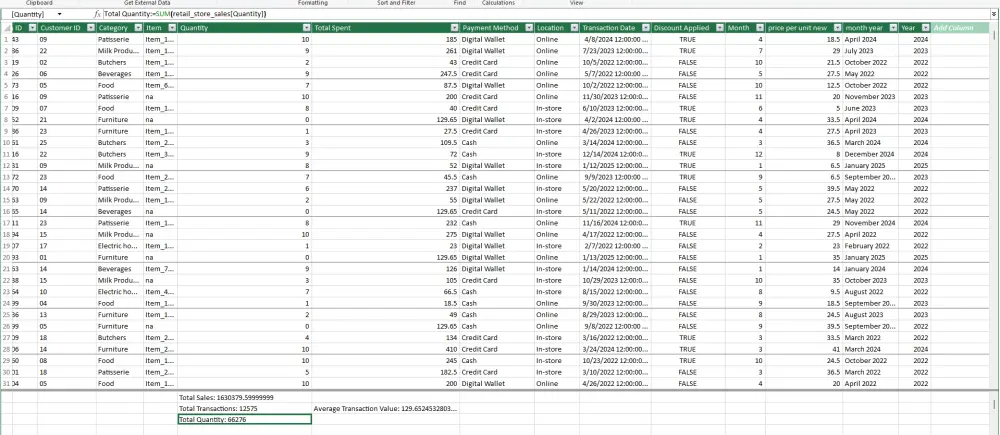Viewport: 1000px width, 435px height.
Task: Open the Discount Applied column filter dropdown
Action: click(x=719, y=28)
